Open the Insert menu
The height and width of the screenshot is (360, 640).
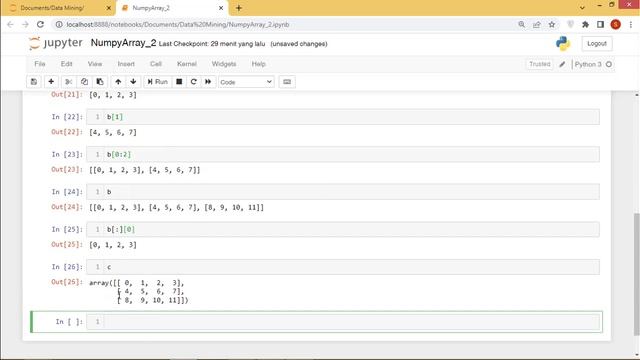click(126, 64)
